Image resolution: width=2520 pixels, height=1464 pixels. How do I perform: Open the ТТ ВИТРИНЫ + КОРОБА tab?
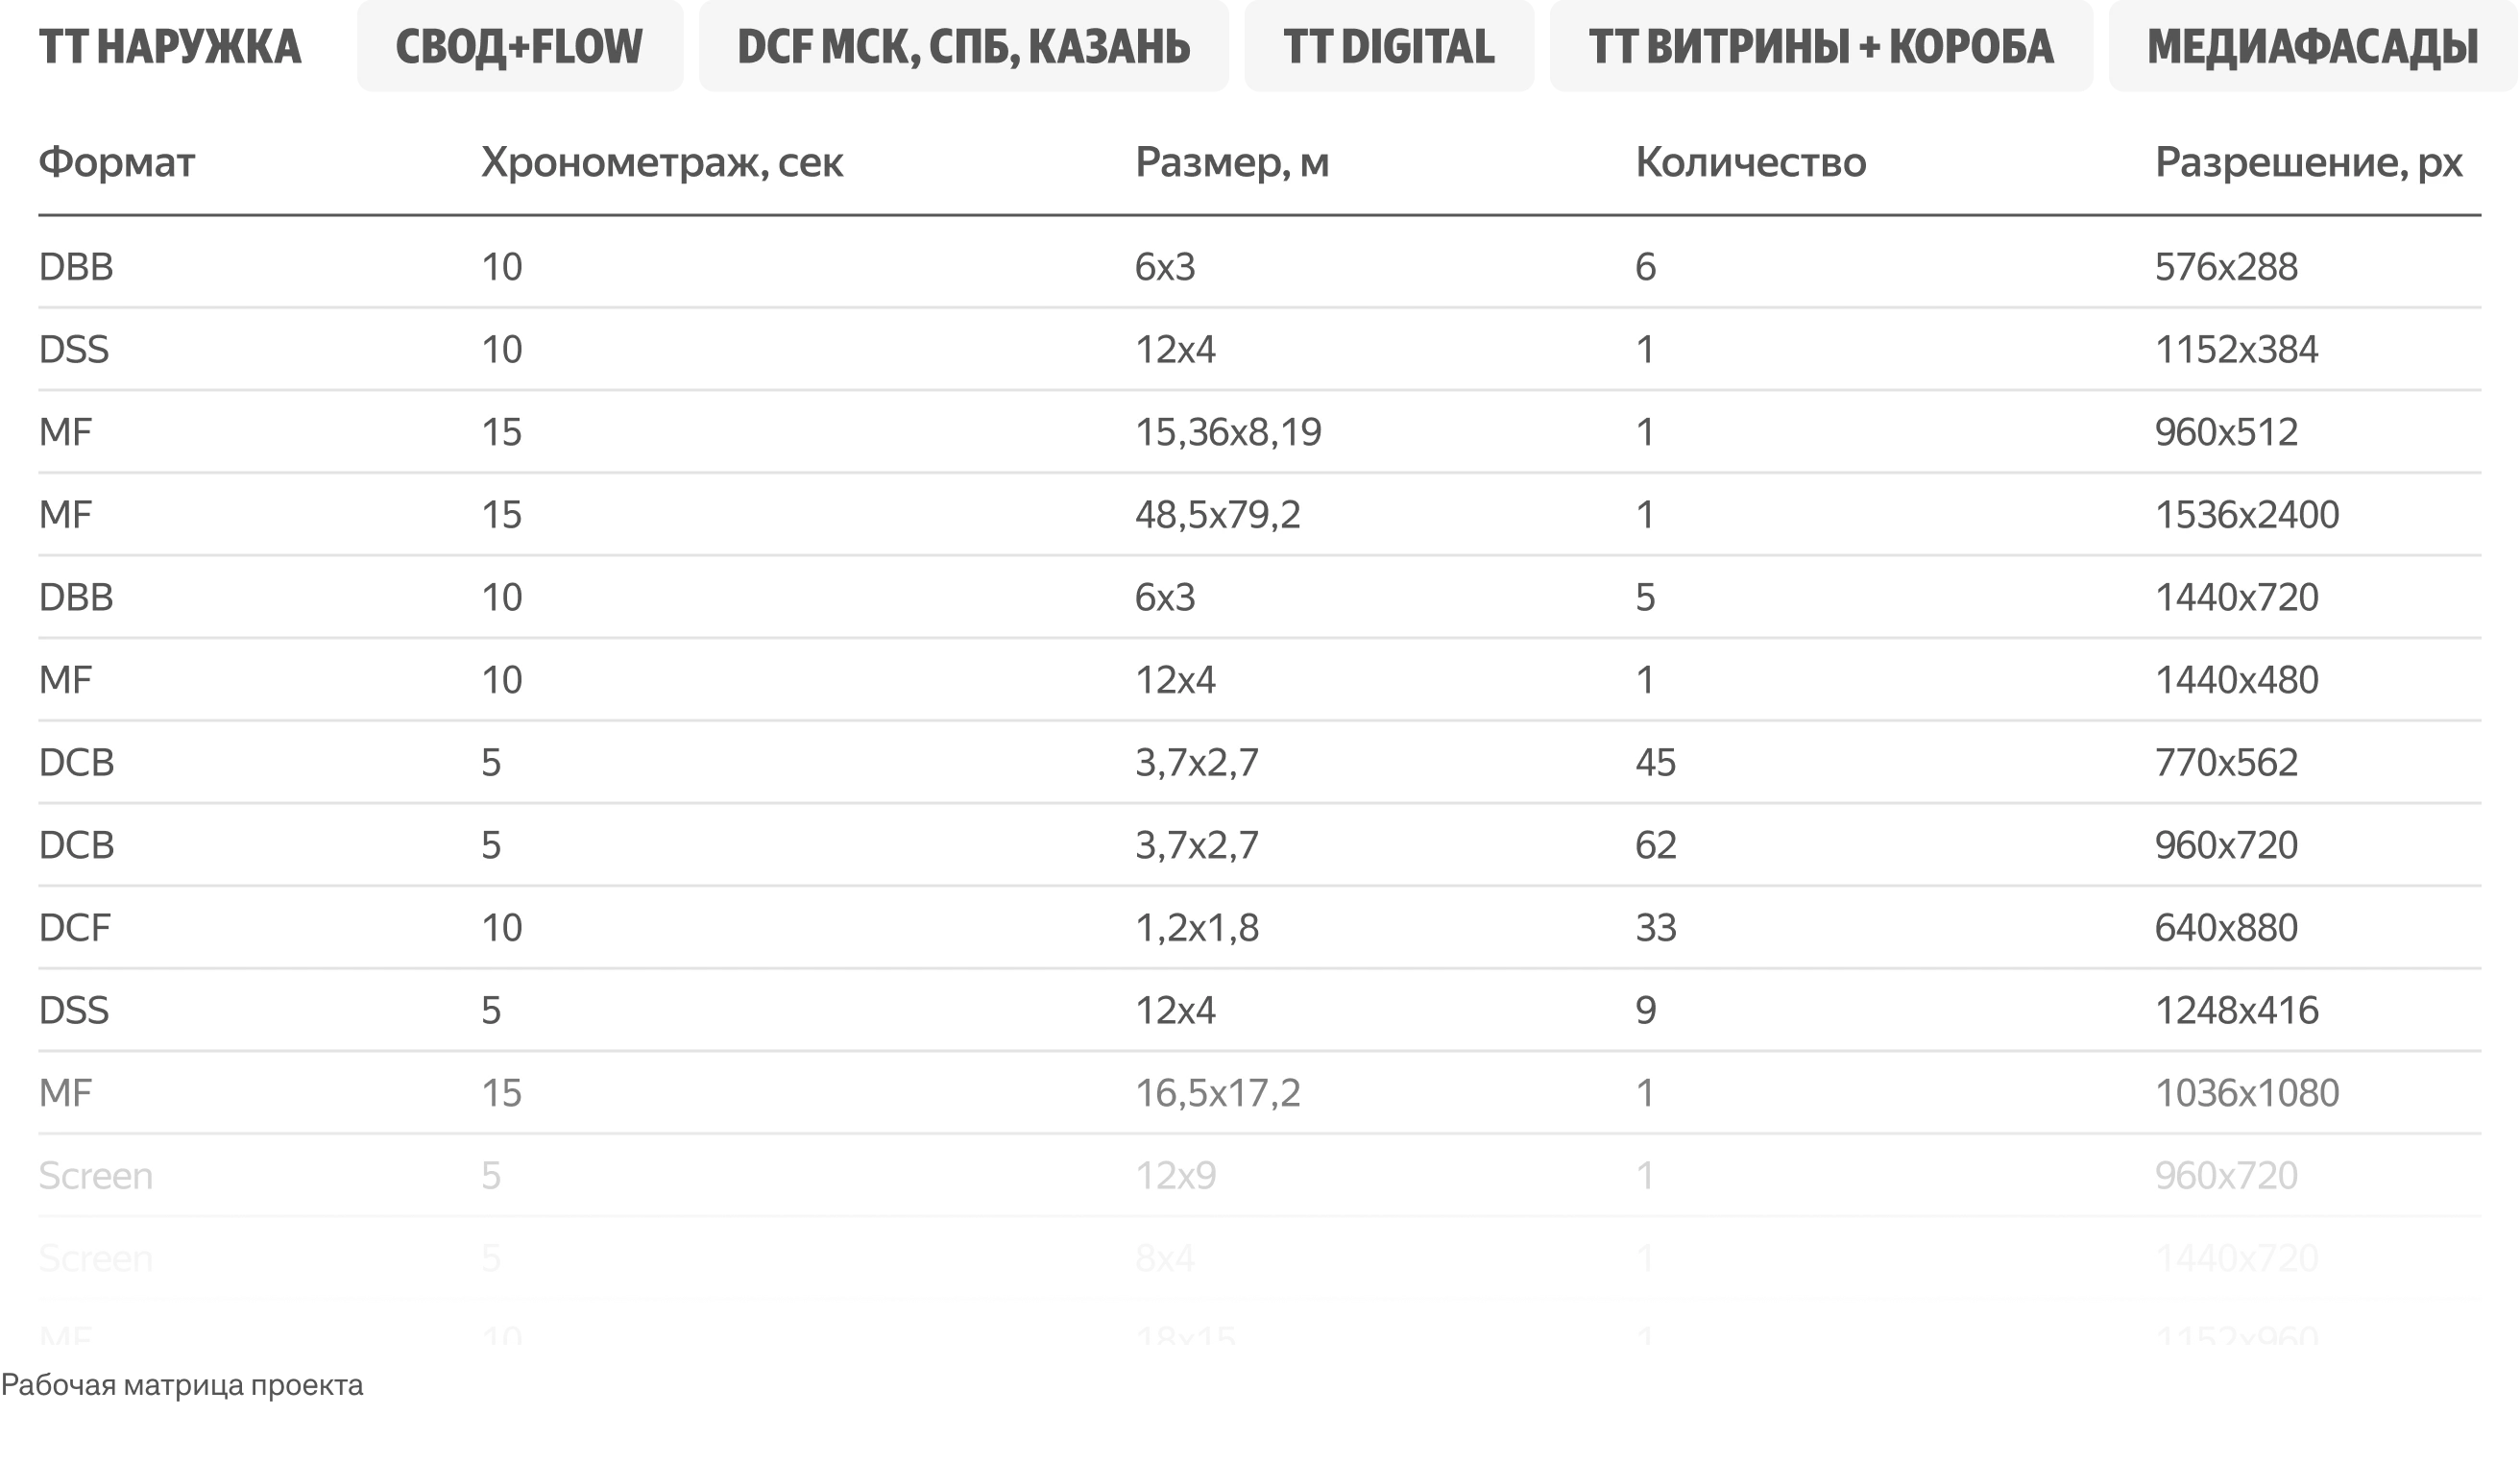point(1820,47)
